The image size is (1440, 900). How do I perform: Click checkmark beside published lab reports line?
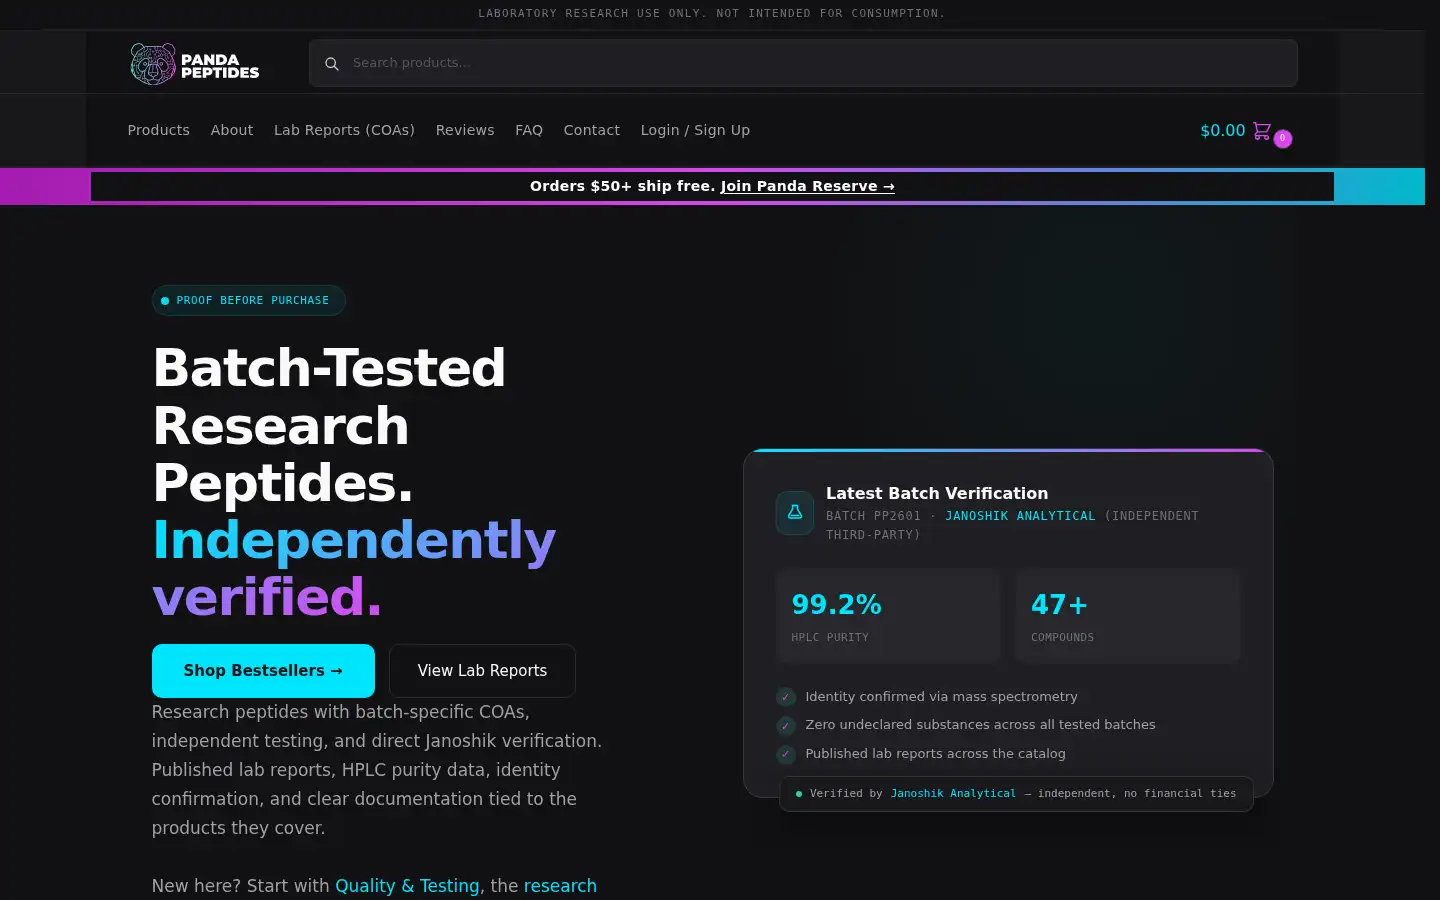(786, 754)
